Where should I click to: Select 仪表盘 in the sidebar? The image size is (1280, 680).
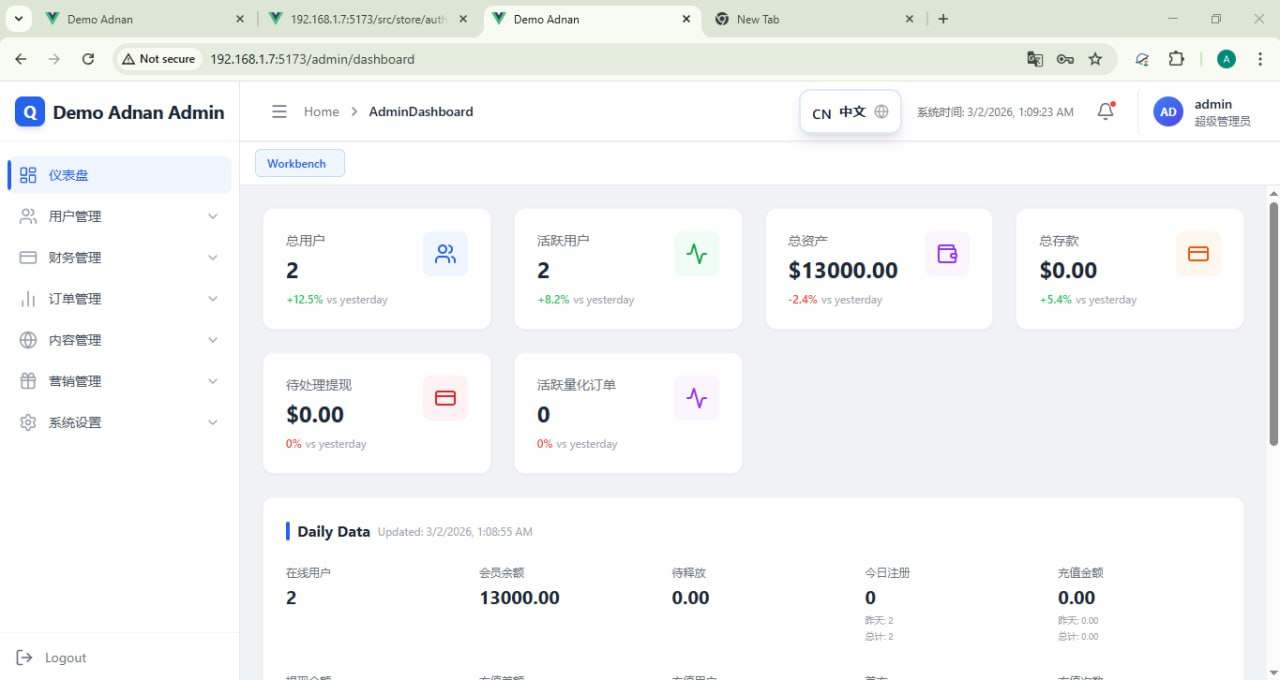click(119, 175)
